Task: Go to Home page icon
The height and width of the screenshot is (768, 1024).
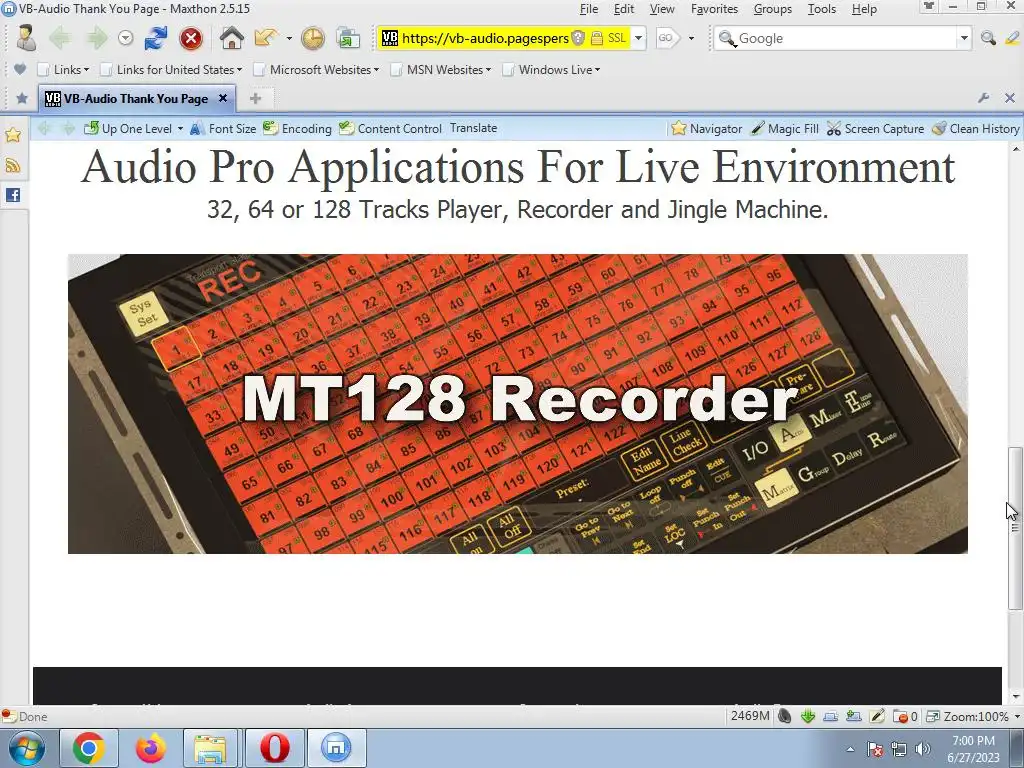Action: coord(231,38)
